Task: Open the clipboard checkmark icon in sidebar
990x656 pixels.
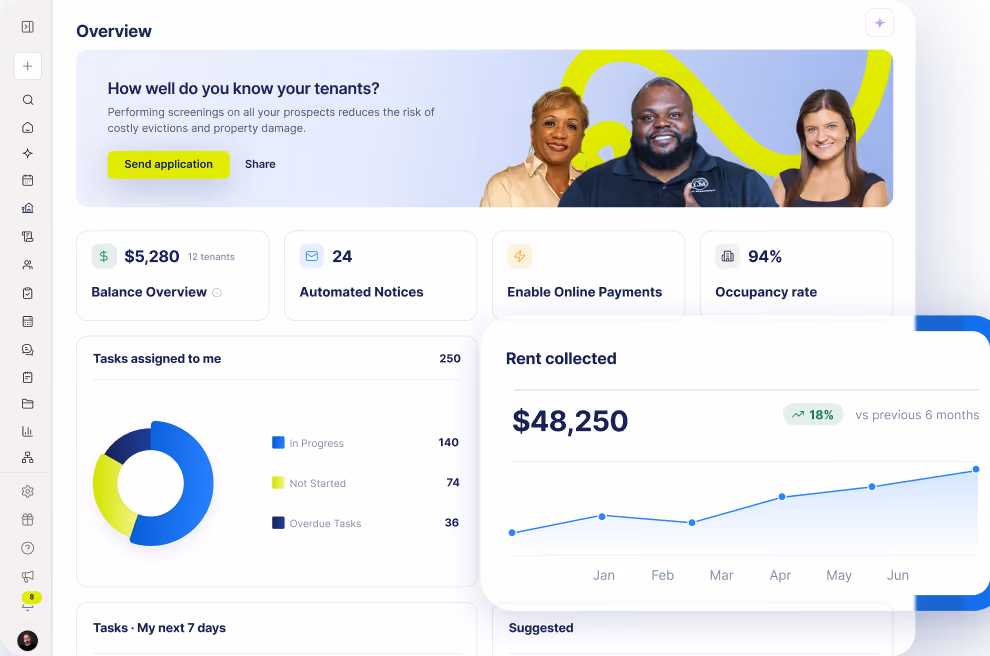Action: 28,293
